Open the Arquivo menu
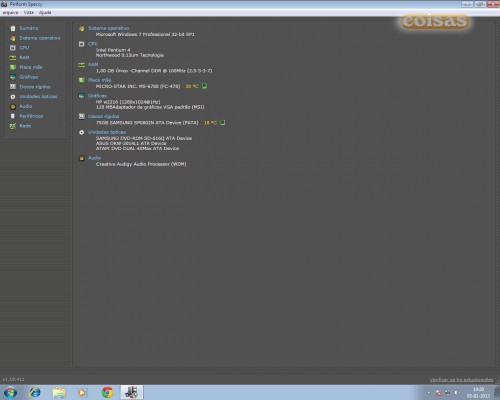Viewport: 500px width, 400px height. click(10, 12)
